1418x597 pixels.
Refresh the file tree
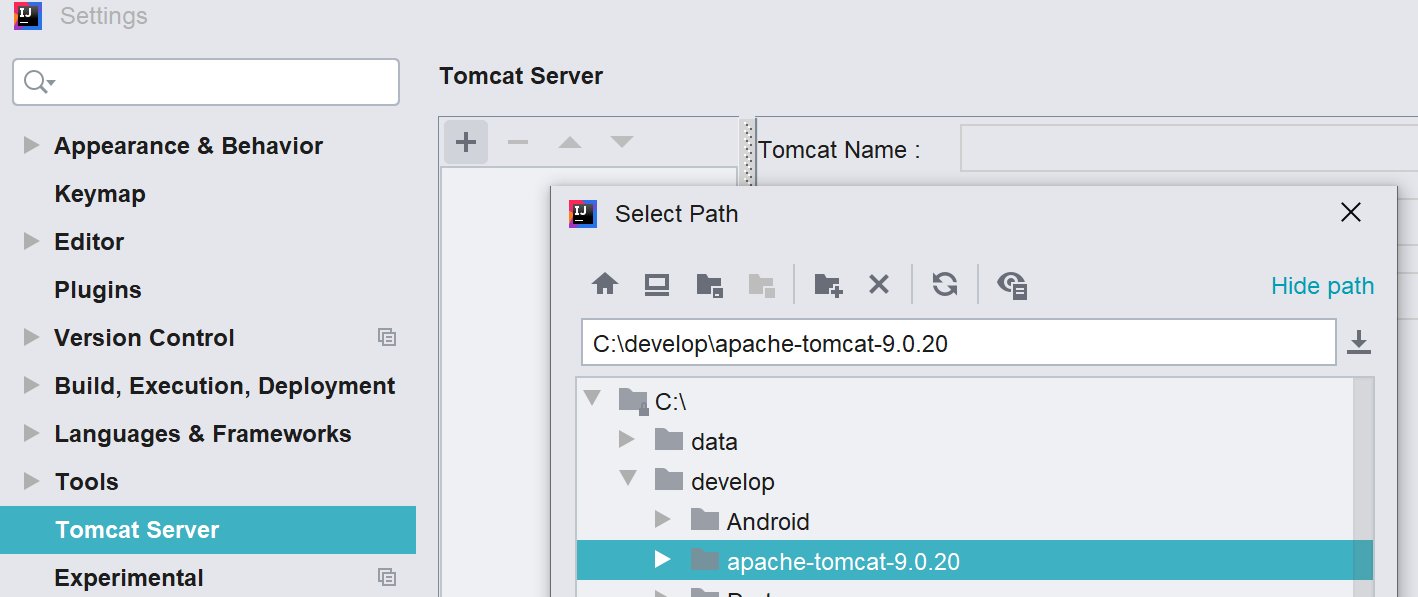click(x=945, y=285)
